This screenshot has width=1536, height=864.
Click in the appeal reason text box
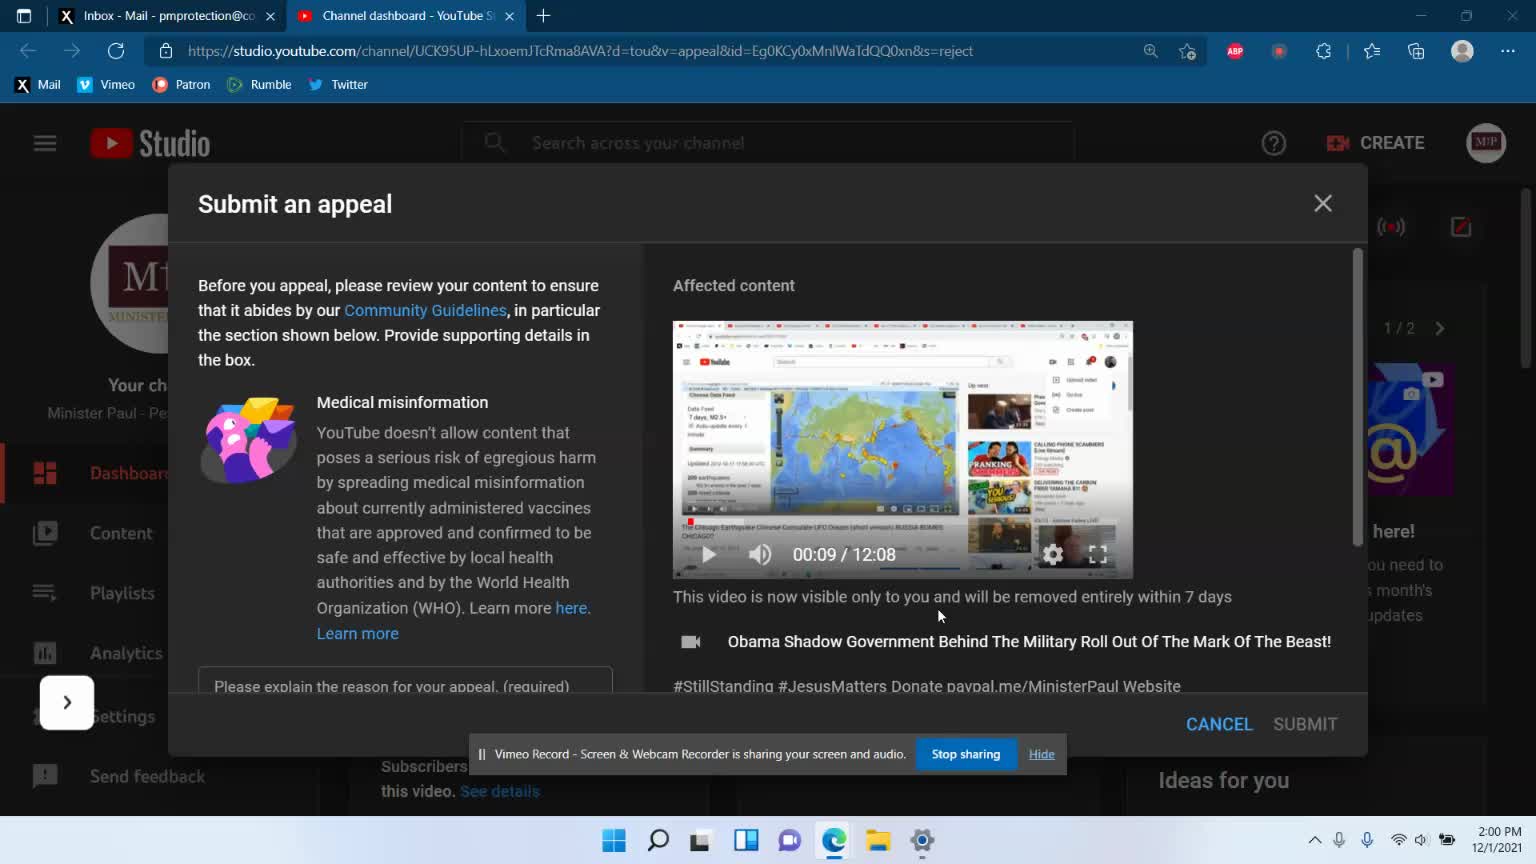pos(405,680)
